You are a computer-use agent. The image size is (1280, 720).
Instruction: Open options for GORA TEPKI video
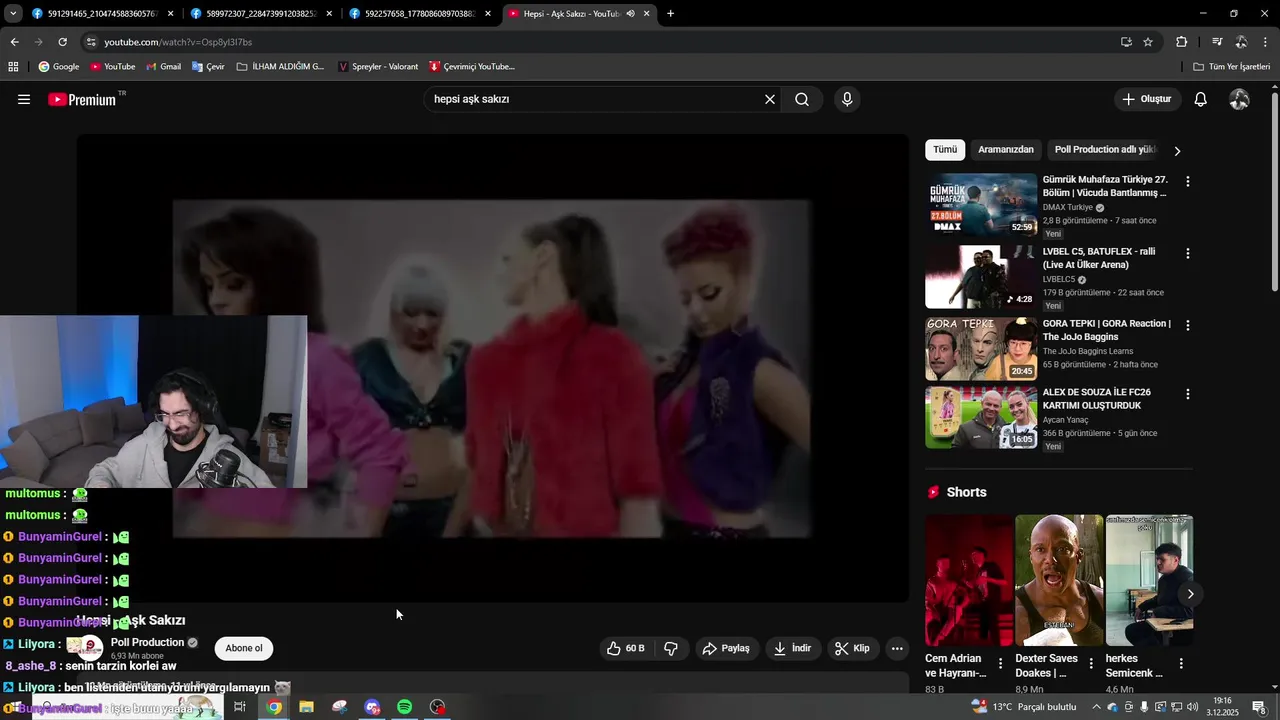tap(1188, 326)
